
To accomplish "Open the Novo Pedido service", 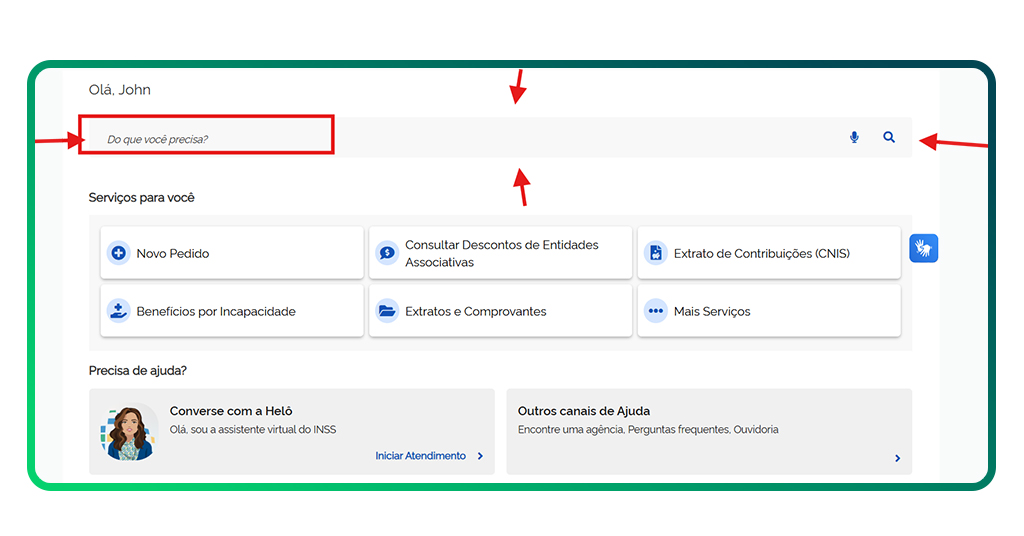I will (x=232, y=253).
